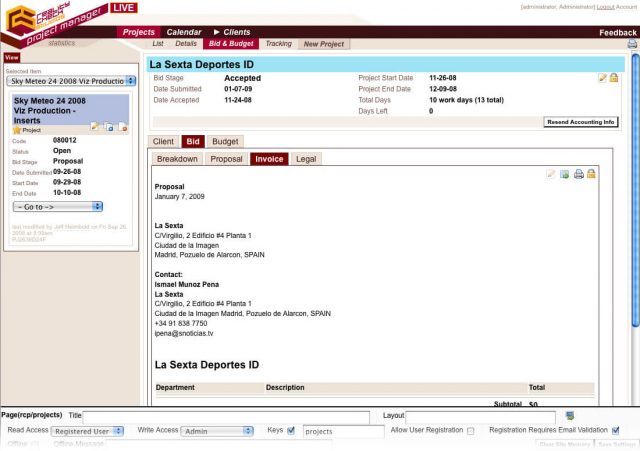This screenshot has width=640, height=451.
Task: Open the Breakdown sub-tab
Action: point(177,159)
